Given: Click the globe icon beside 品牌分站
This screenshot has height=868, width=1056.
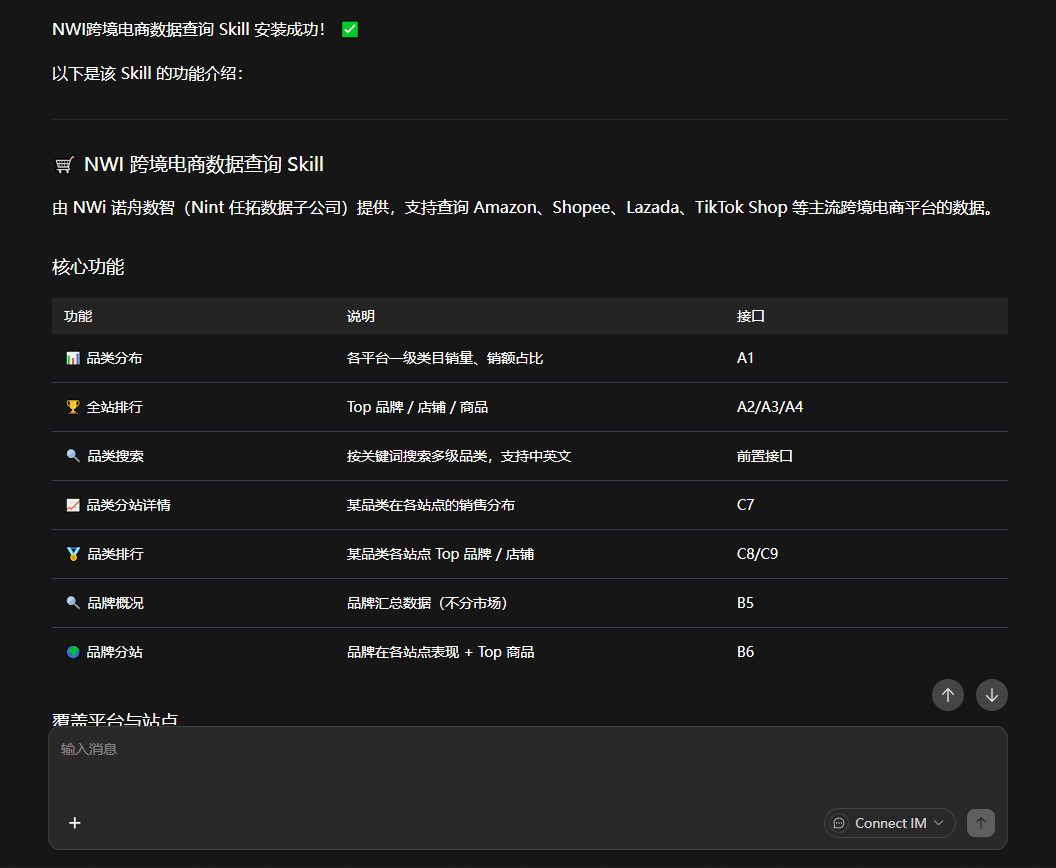Looking at the screenshot, I should click(x=73, y=652).
